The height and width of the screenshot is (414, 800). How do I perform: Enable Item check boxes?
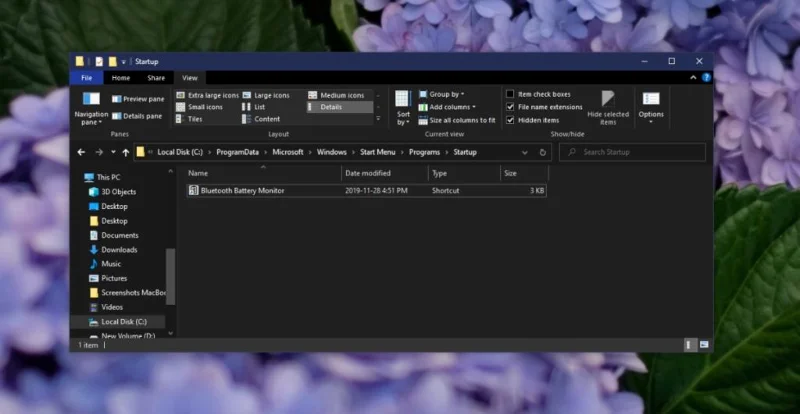[x=510, y=94]
